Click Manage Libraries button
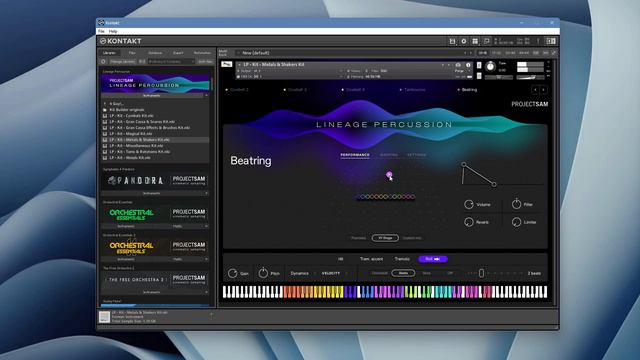640x360 pixels. click(123, 62)
